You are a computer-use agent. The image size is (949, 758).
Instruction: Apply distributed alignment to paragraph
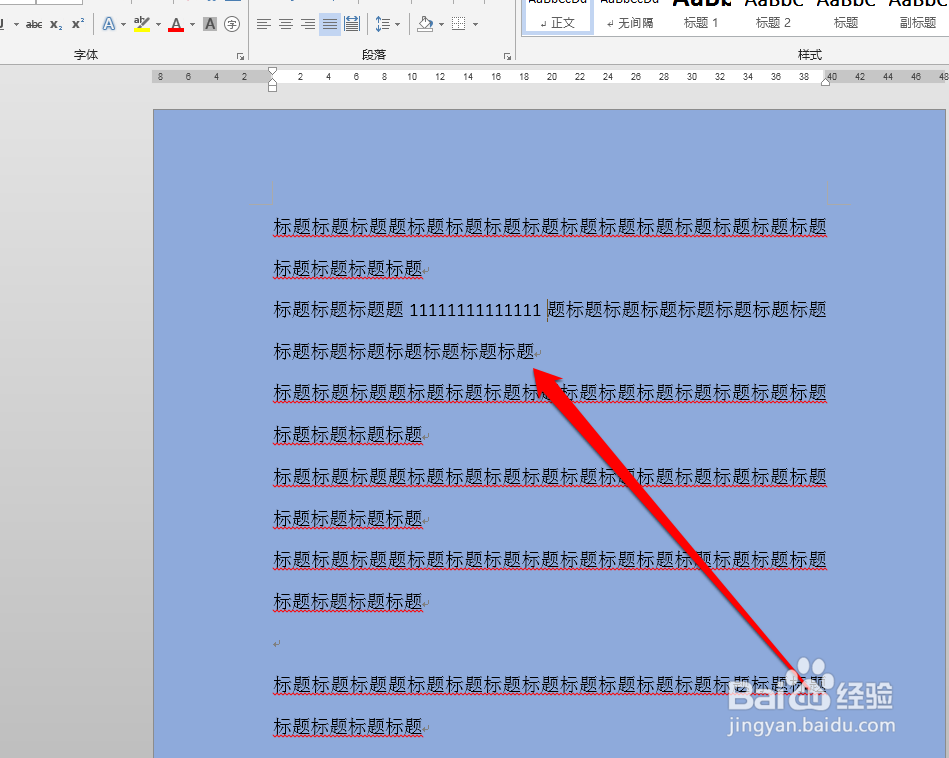pyautogui.click(x=352, y=24)
